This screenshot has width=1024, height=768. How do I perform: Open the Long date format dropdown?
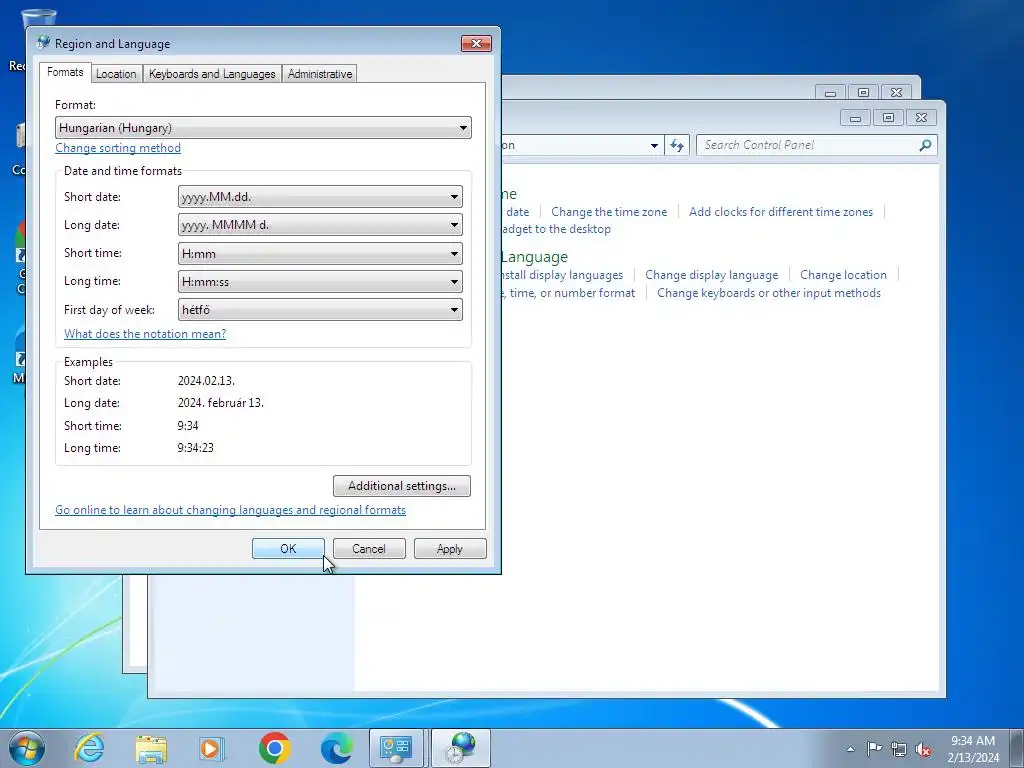(x=320, y=225)
